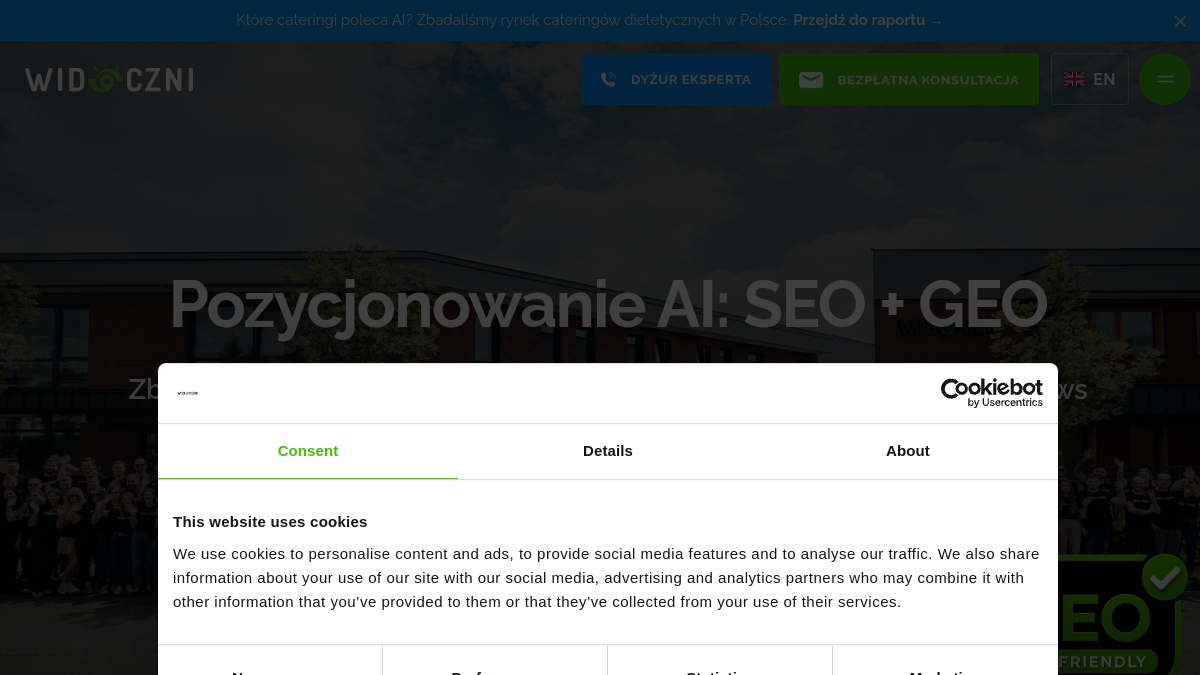Image resolution: width=1200 pixels, height=675 pixels.
Task: Click the Pozycjonowanie AI: SEO + GEO heading
Action: coord(608,304)
